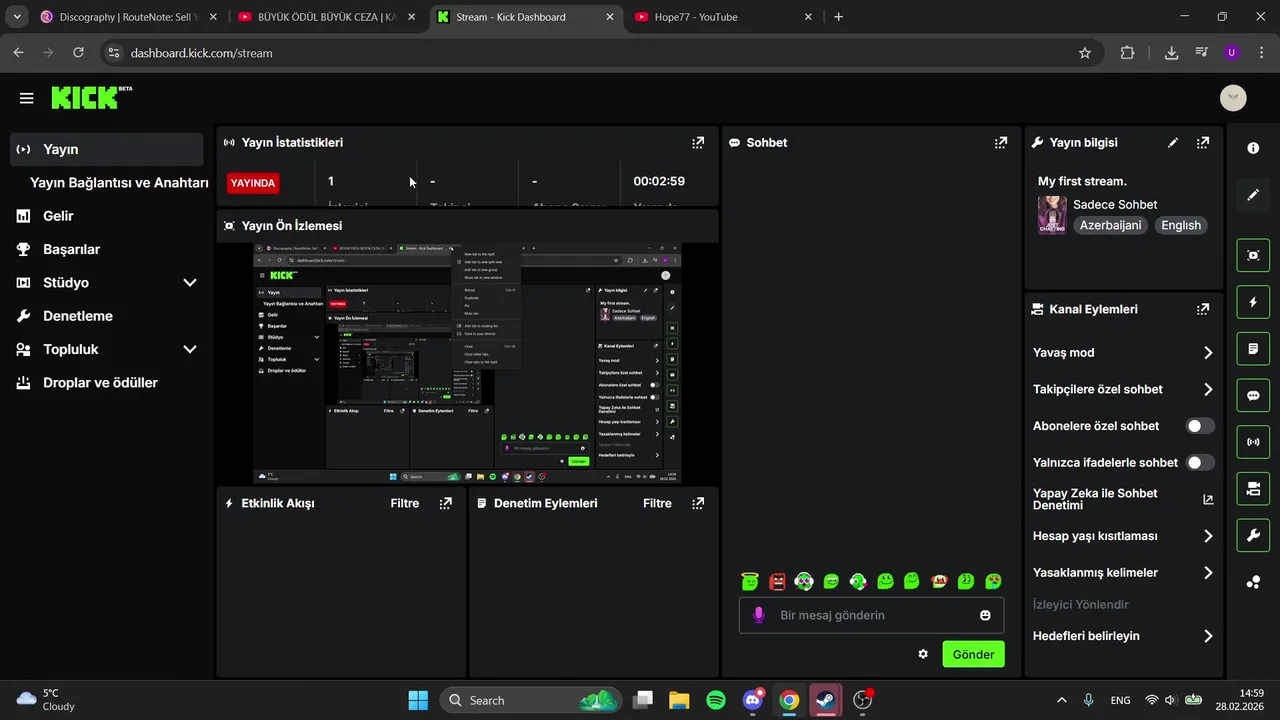Expand the Topluluk sidebar section
Screen dimensions: 1280x720
[x=190, y=350]
